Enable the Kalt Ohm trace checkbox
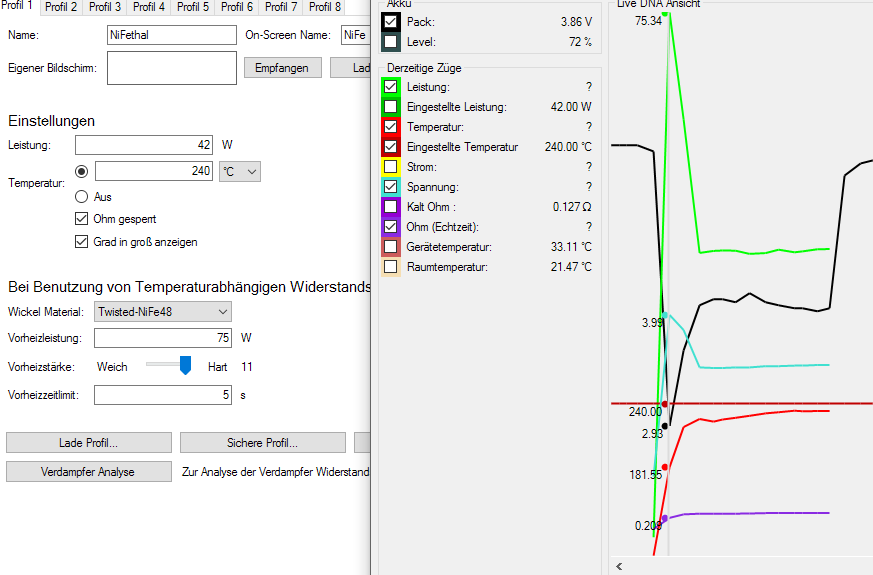The width and height of the screenshot is (873, 575). click(390, 207)
